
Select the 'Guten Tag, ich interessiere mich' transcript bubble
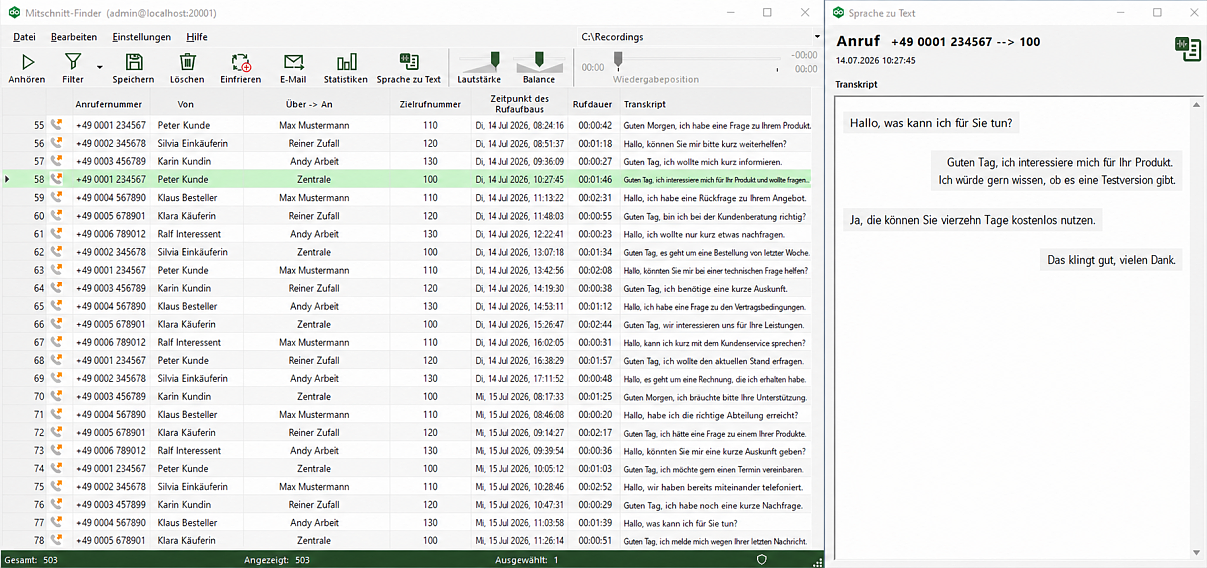1057,171
